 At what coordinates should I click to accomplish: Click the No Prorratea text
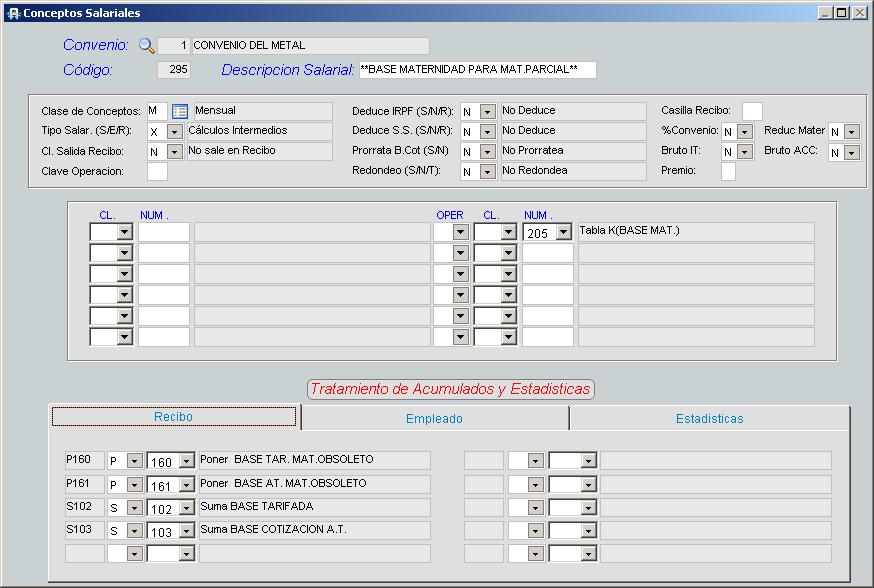[532, 150]
